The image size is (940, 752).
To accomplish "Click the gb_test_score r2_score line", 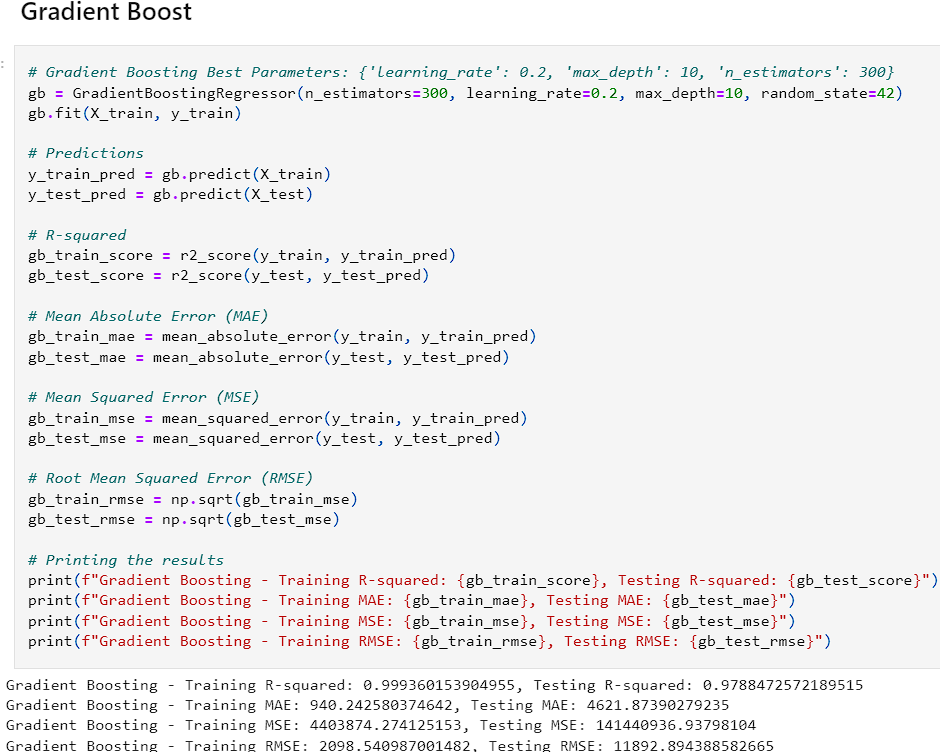I will (x=228, y=275).
